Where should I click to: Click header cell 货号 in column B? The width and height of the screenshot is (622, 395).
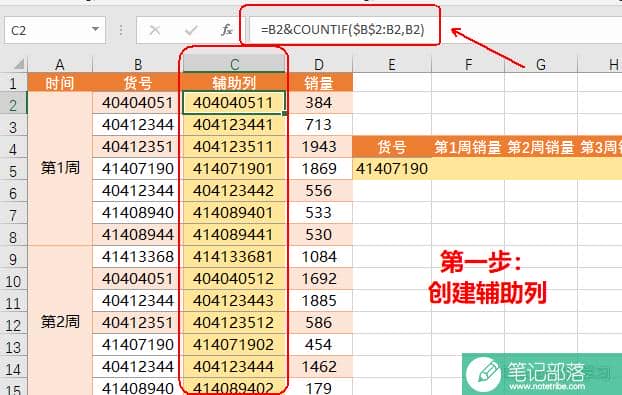tap(138, 83)
